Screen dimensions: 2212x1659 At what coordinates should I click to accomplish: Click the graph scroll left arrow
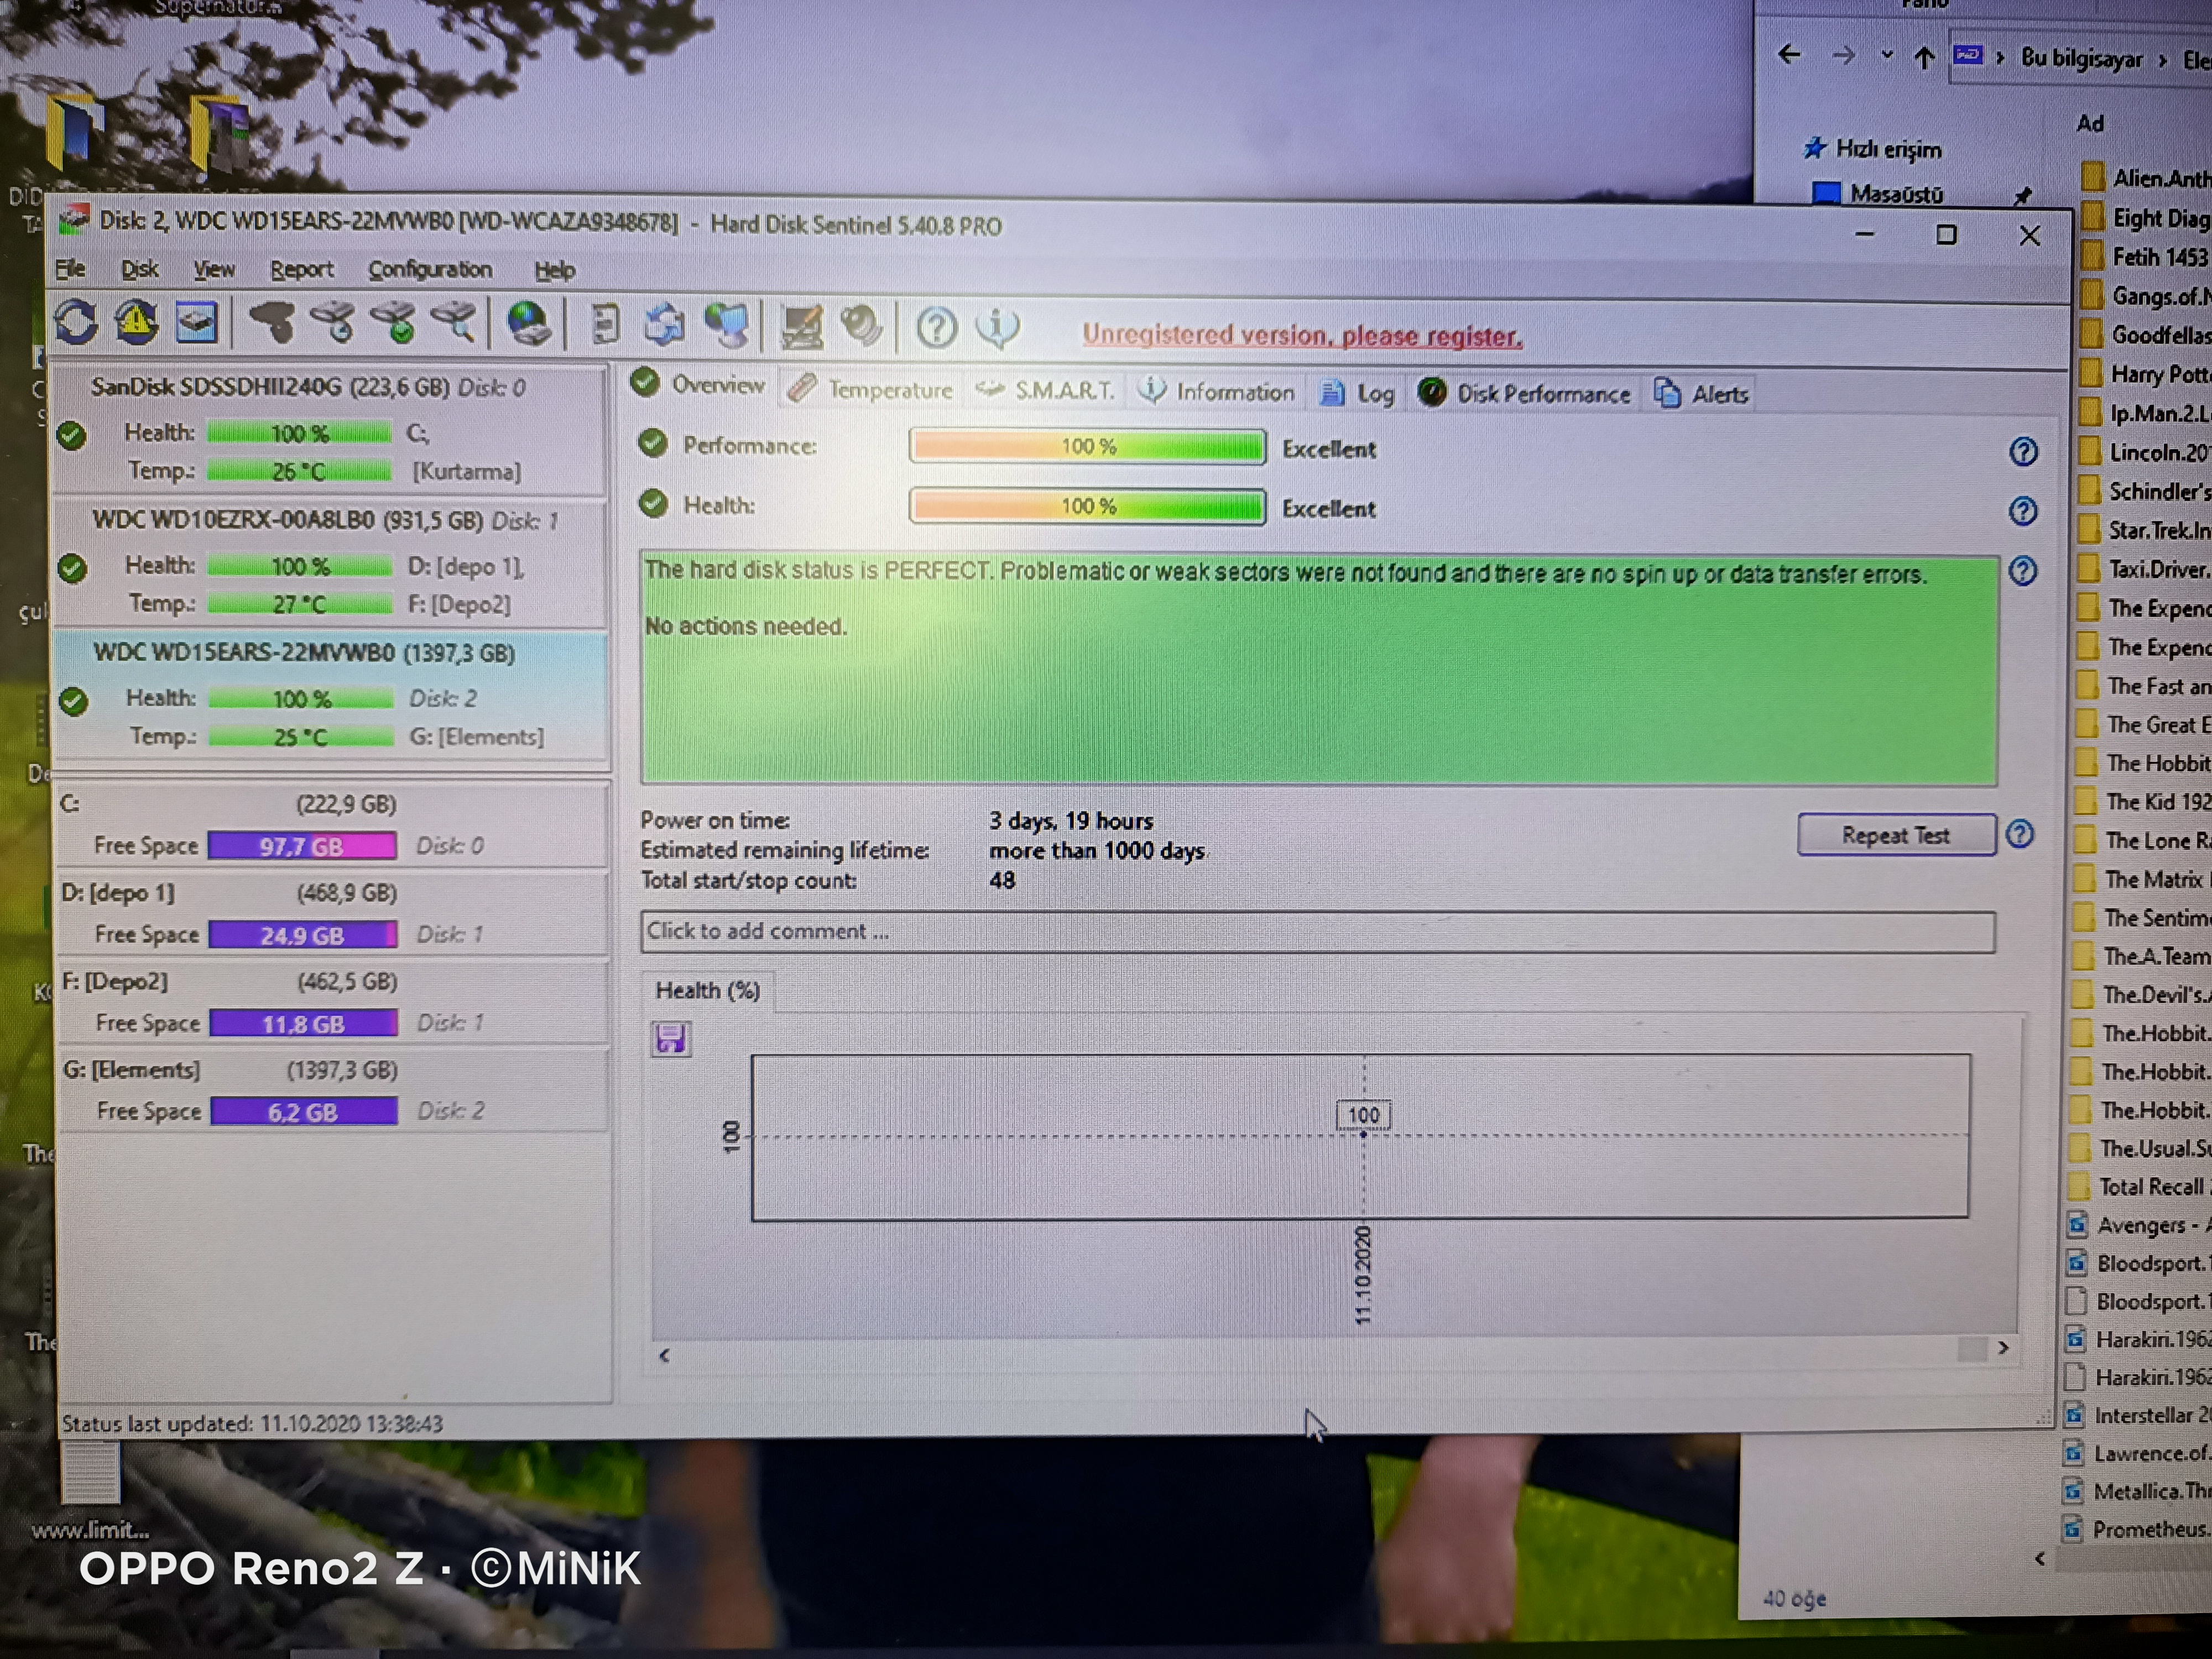coord(664,1355)
